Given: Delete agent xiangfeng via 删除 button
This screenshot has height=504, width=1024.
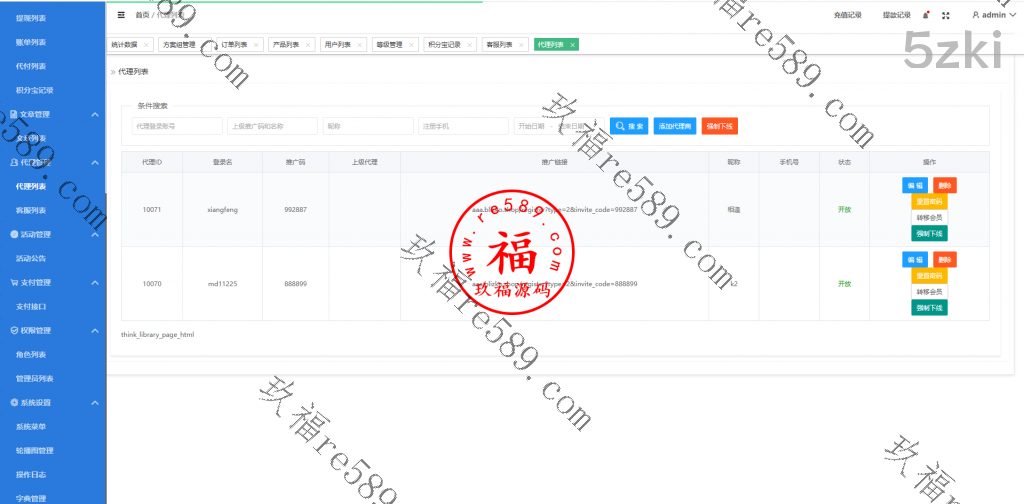Looking at the screenshot, I should pyautogui.click(x=945, y=185).
